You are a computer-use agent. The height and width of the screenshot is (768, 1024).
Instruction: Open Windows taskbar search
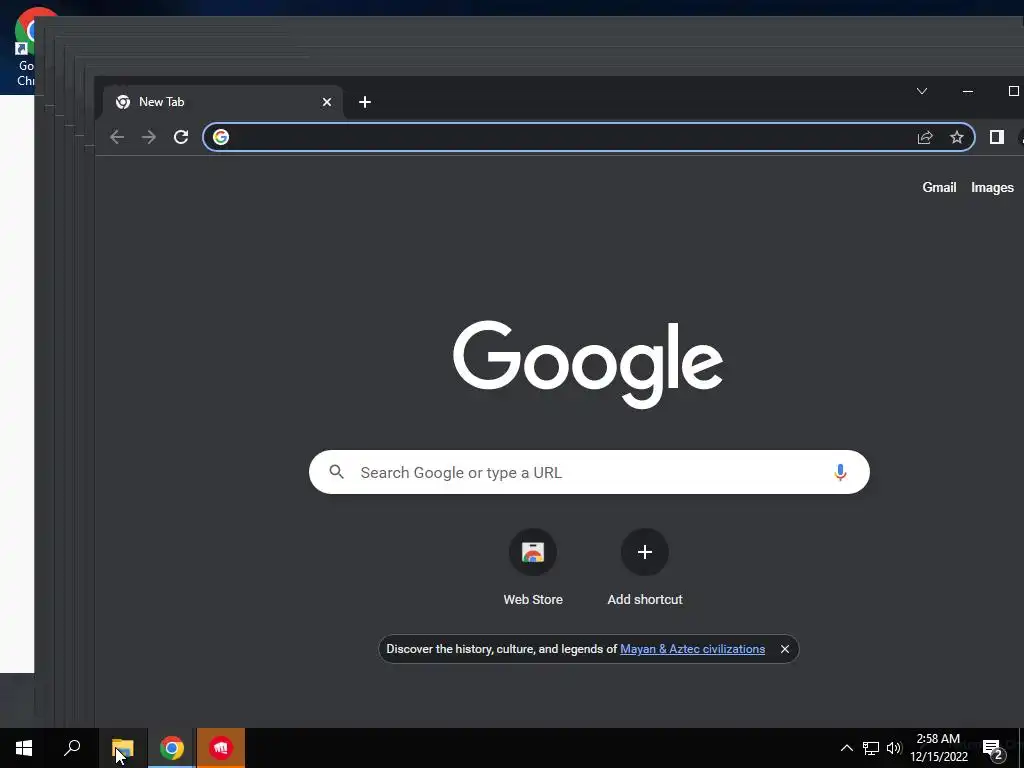(72, 748)
